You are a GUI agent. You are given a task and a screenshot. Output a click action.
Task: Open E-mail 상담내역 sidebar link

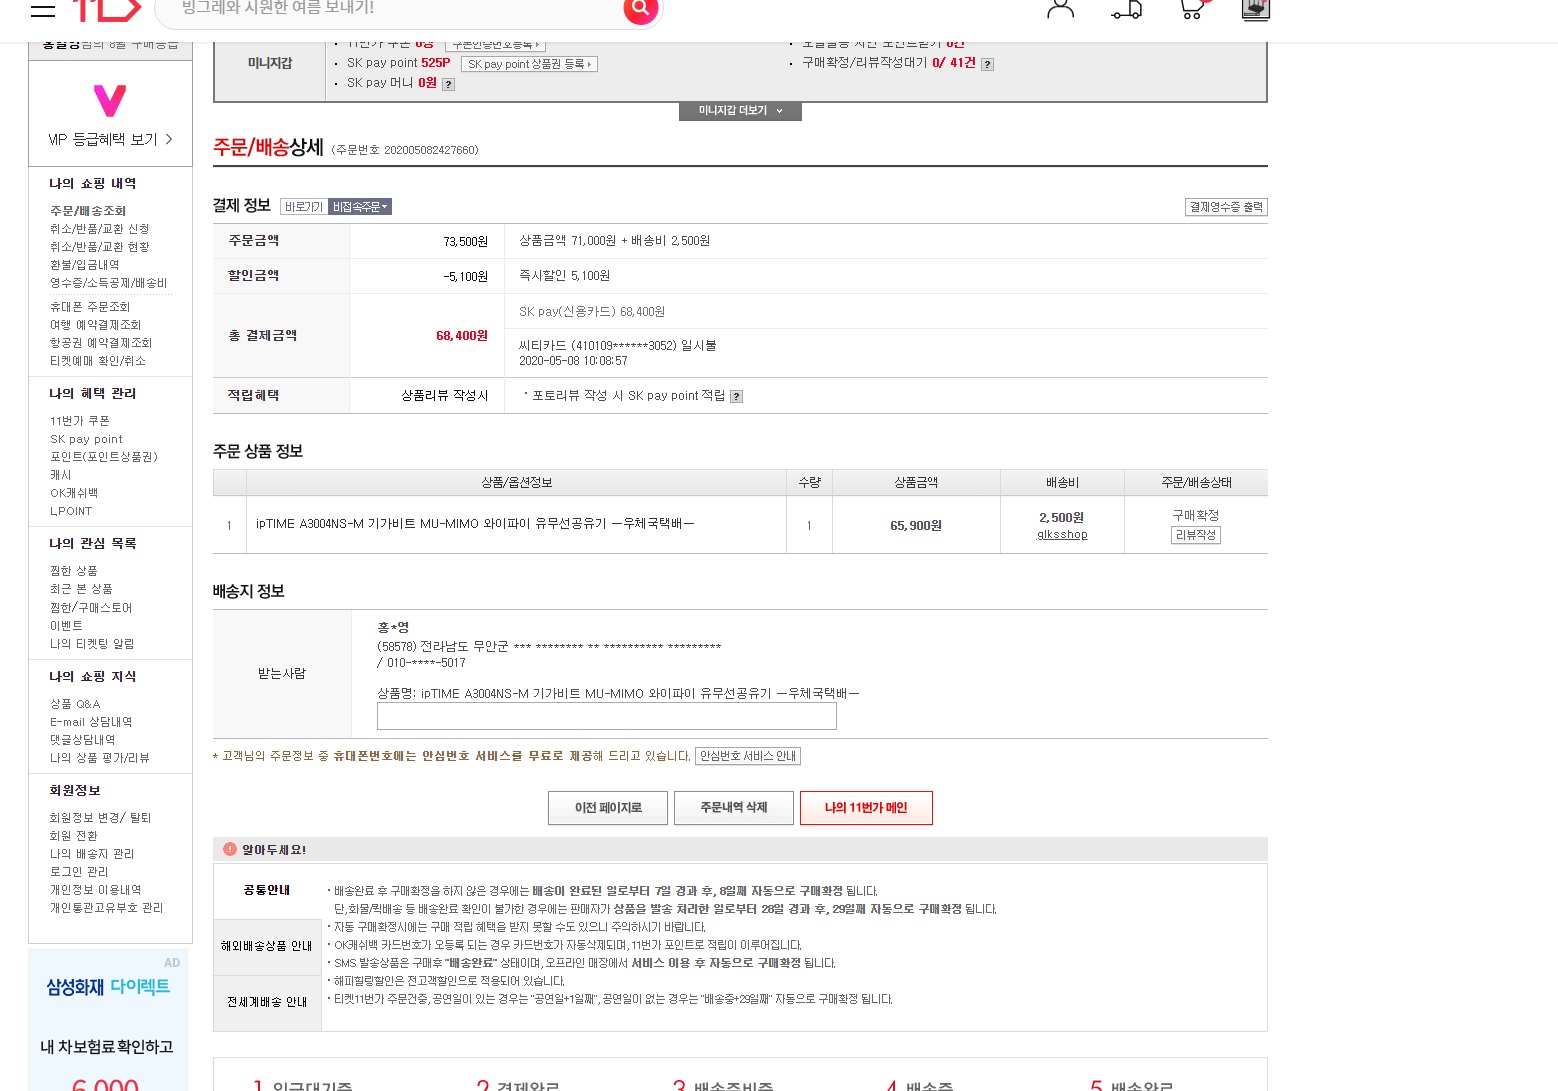coord(91,722)
